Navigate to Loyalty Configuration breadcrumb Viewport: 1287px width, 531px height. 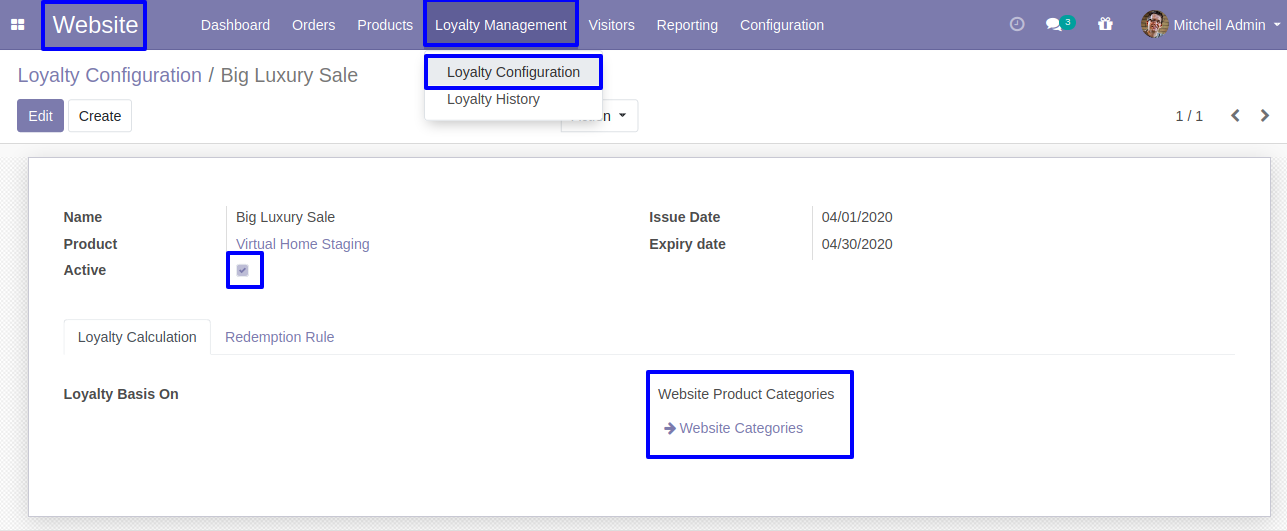click(109, 75)
